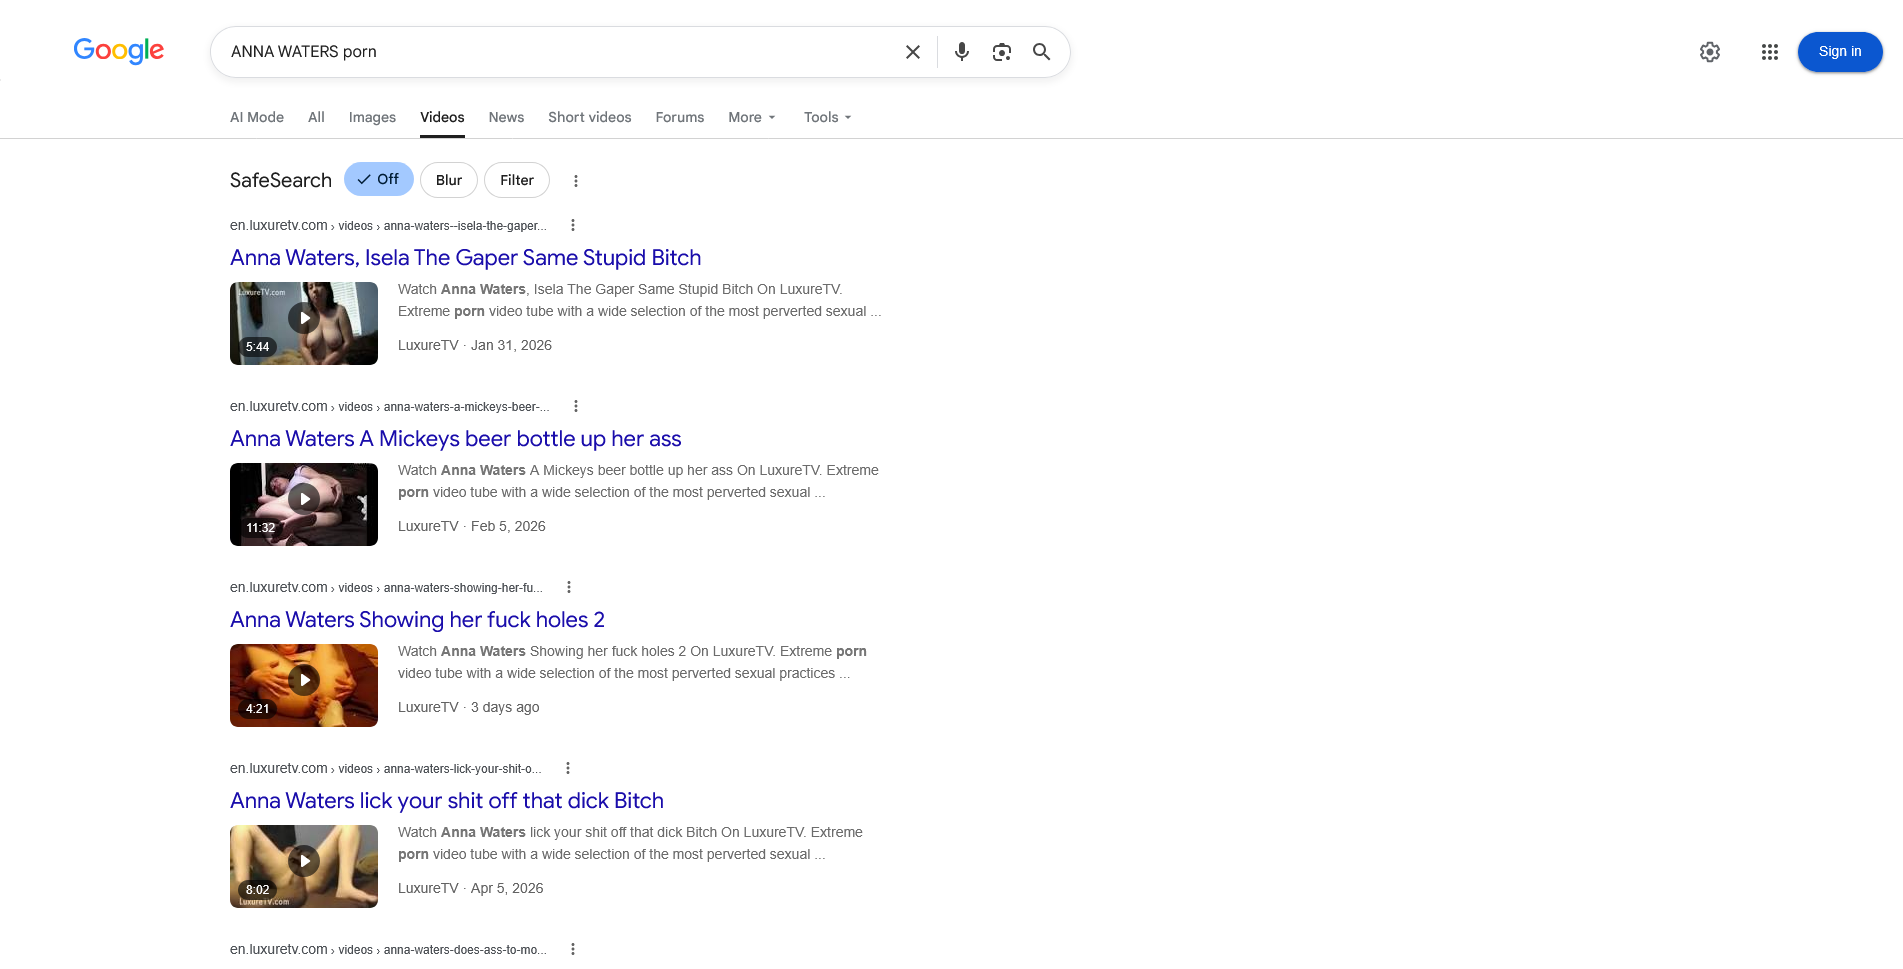Image resolution: width=1903 pixels, height=969 pixels.
Task: Expand the Tools dropdown
Action: 828,117
